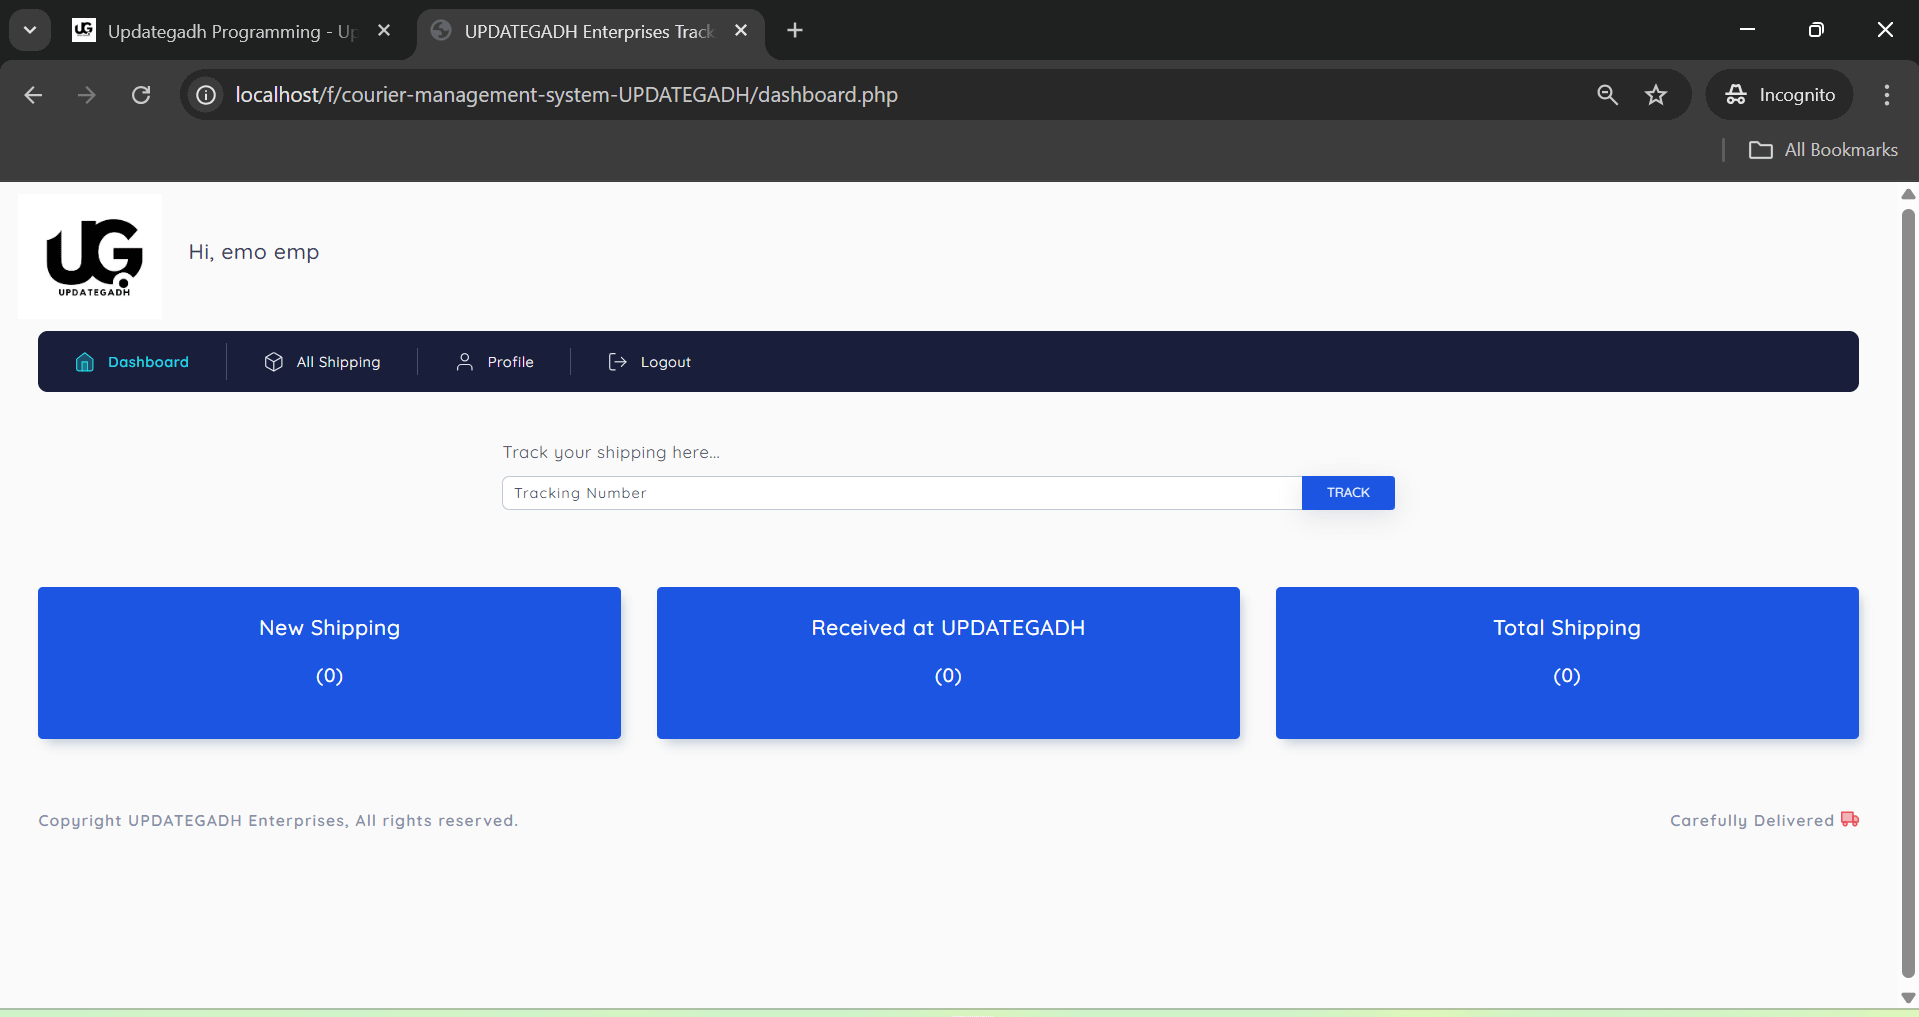Click the All Shipping box icon
The height and width of the screenshot is (1017, 1919).
pyautogui.click(x=273, y=361)
